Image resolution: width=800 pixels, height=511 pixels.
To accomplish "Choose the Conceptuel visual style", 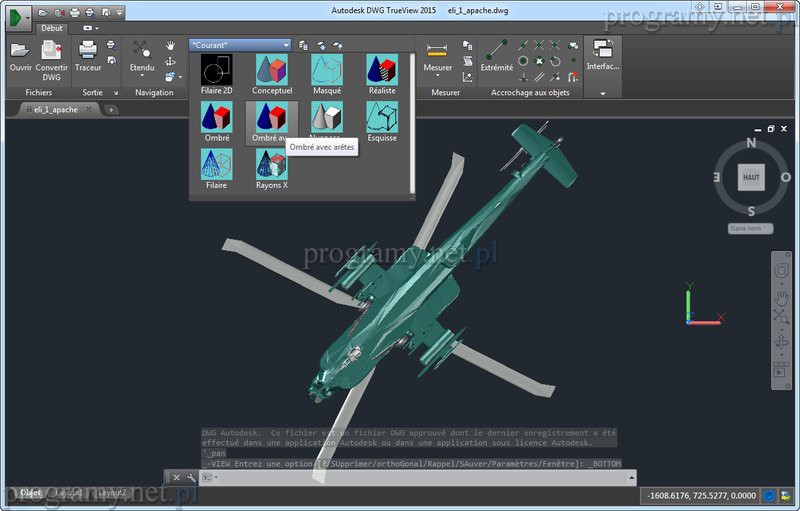I will coord(271,70).
